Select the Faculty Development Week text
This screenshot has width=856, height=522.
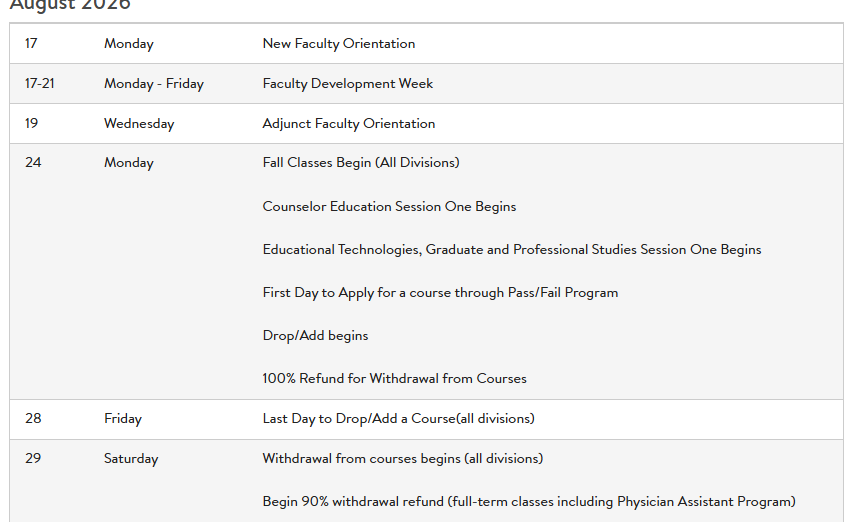(x=348, y=84)
